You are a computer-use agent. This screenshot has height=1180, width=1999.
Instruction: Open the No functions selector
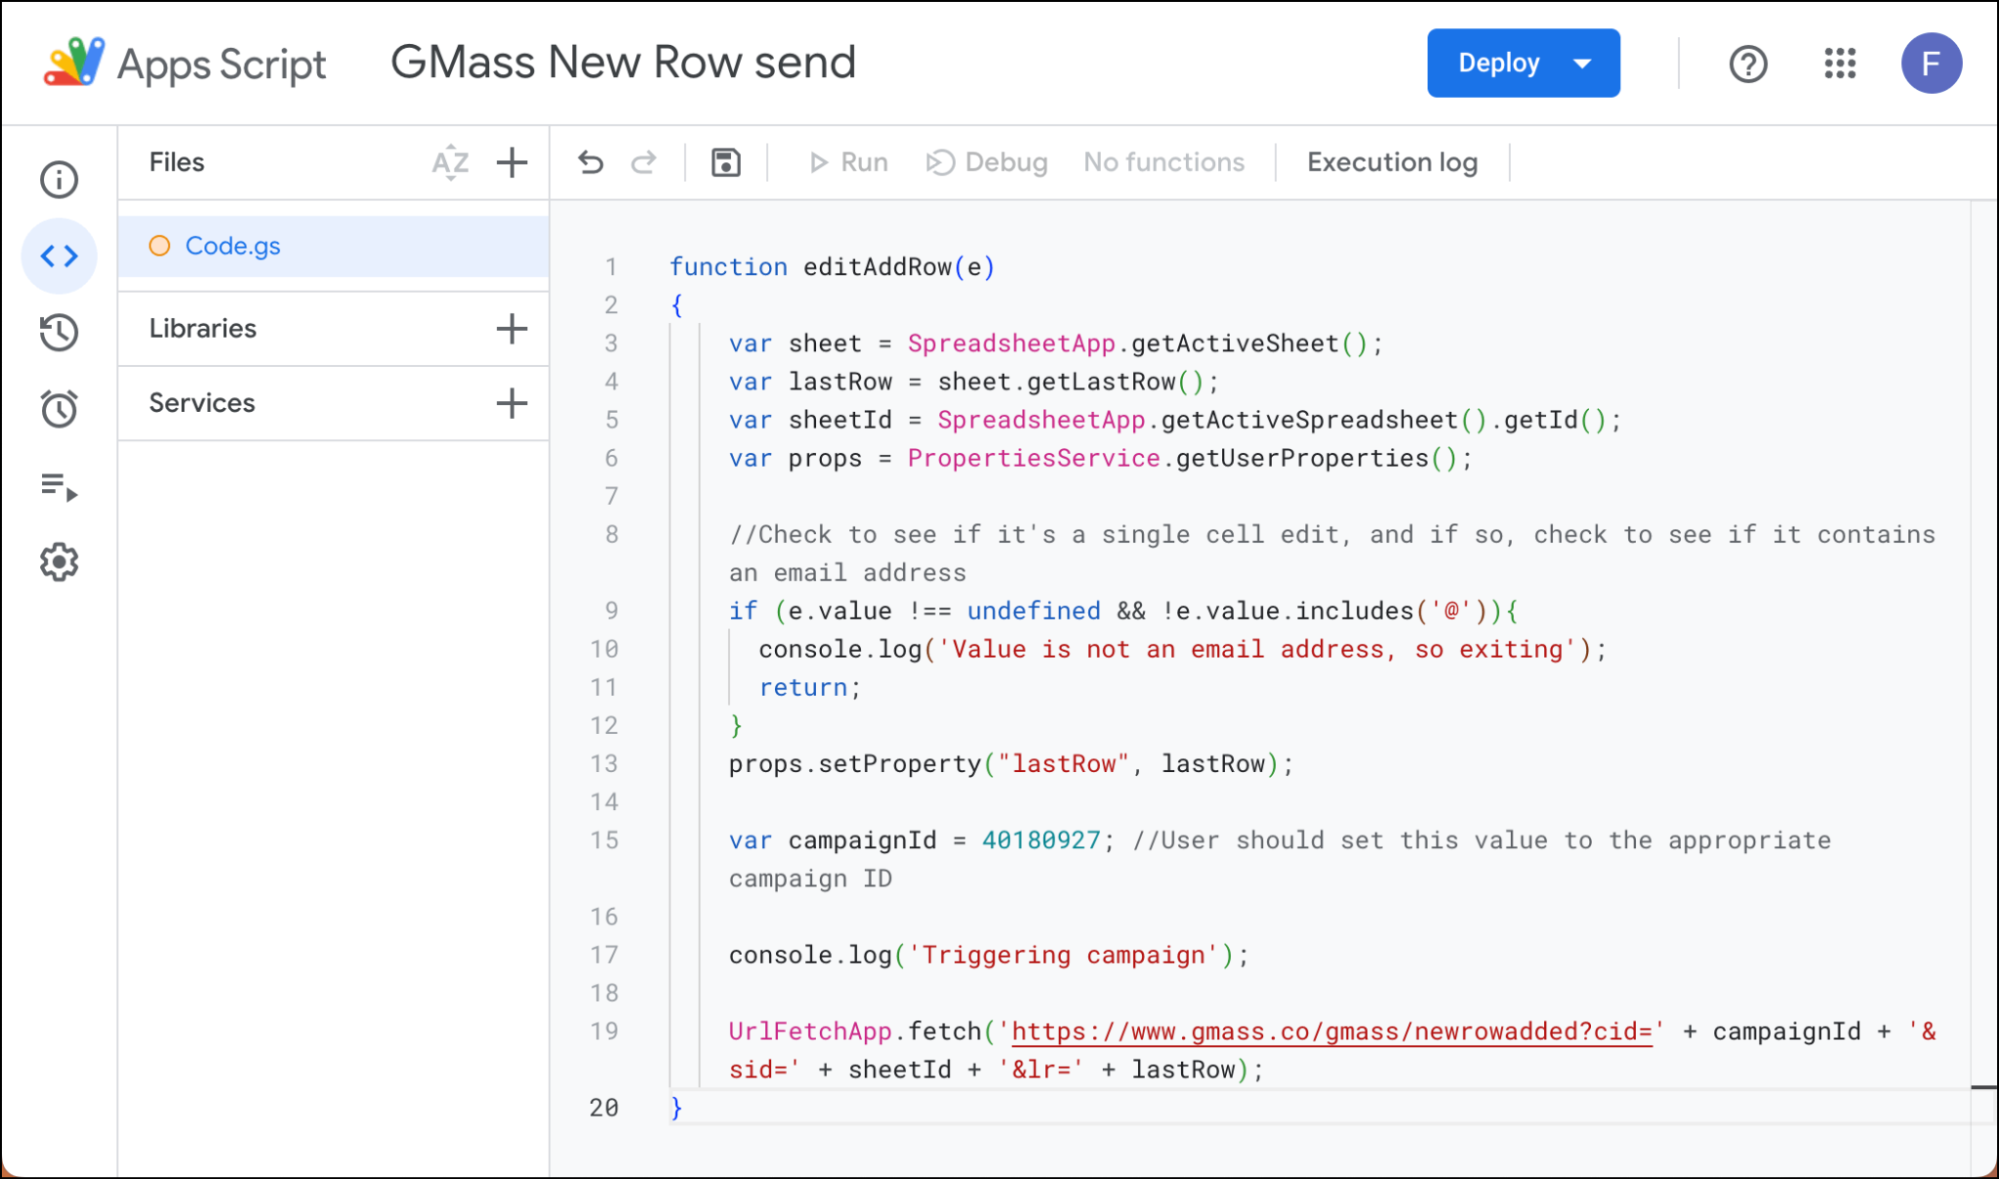tap(1164, 162)
